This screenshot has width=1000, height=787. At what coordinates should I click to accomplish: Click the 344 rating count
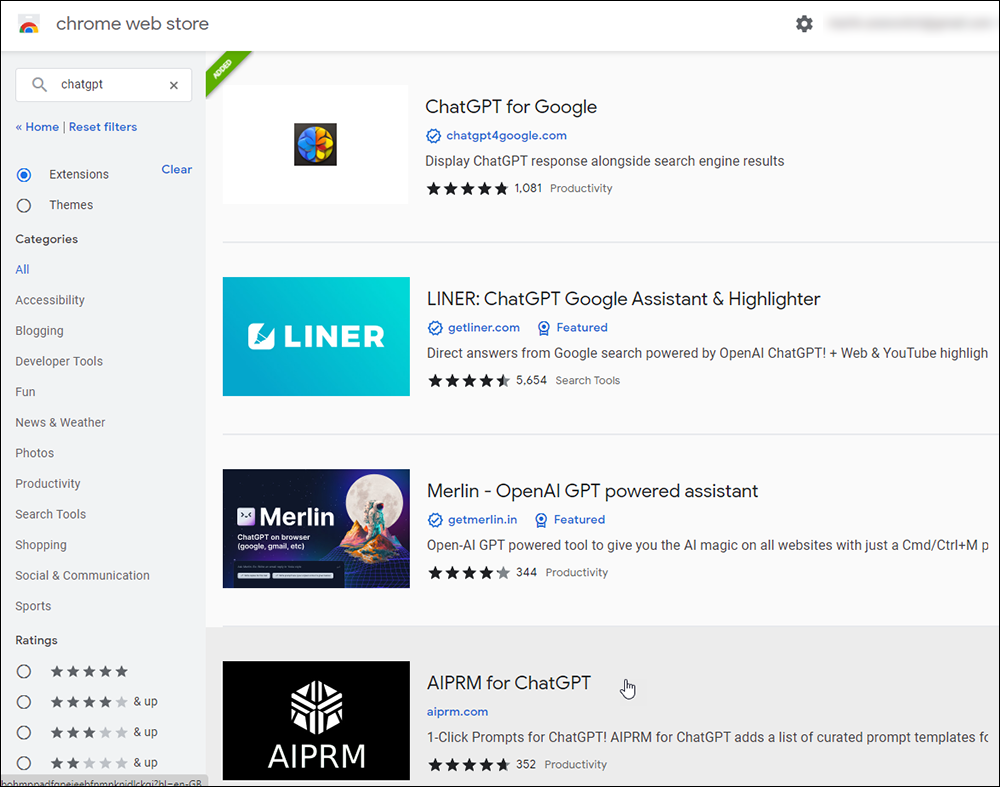pyautogui.click(x=526, y=572)
